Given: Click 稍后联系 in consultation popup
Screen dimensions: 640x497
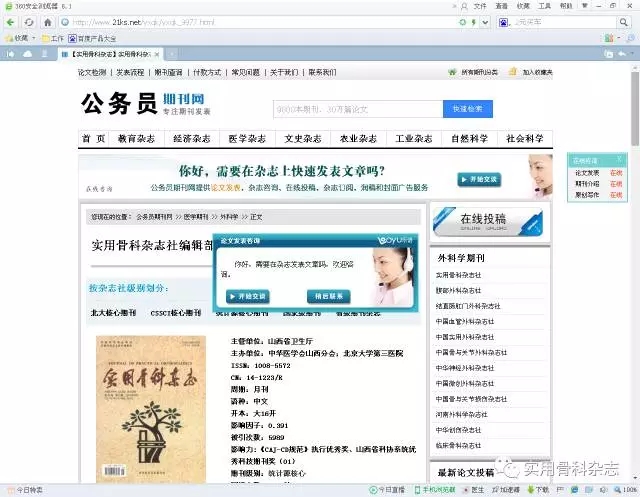Looking at the screenshot, I should (x=329, y=296).
